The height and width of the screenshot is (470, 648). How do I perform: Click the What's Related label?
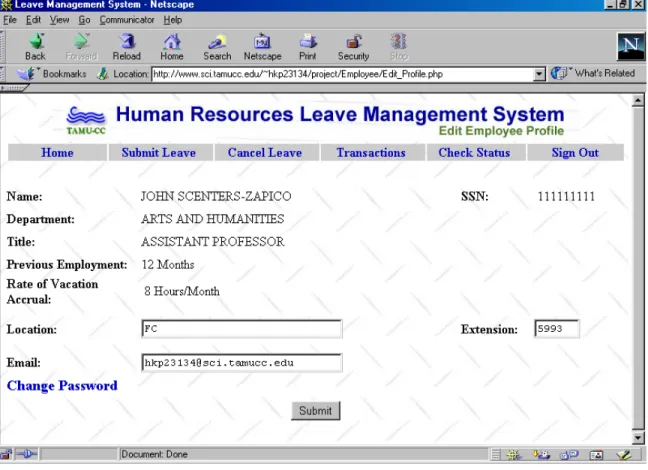[x=605, y=73]
